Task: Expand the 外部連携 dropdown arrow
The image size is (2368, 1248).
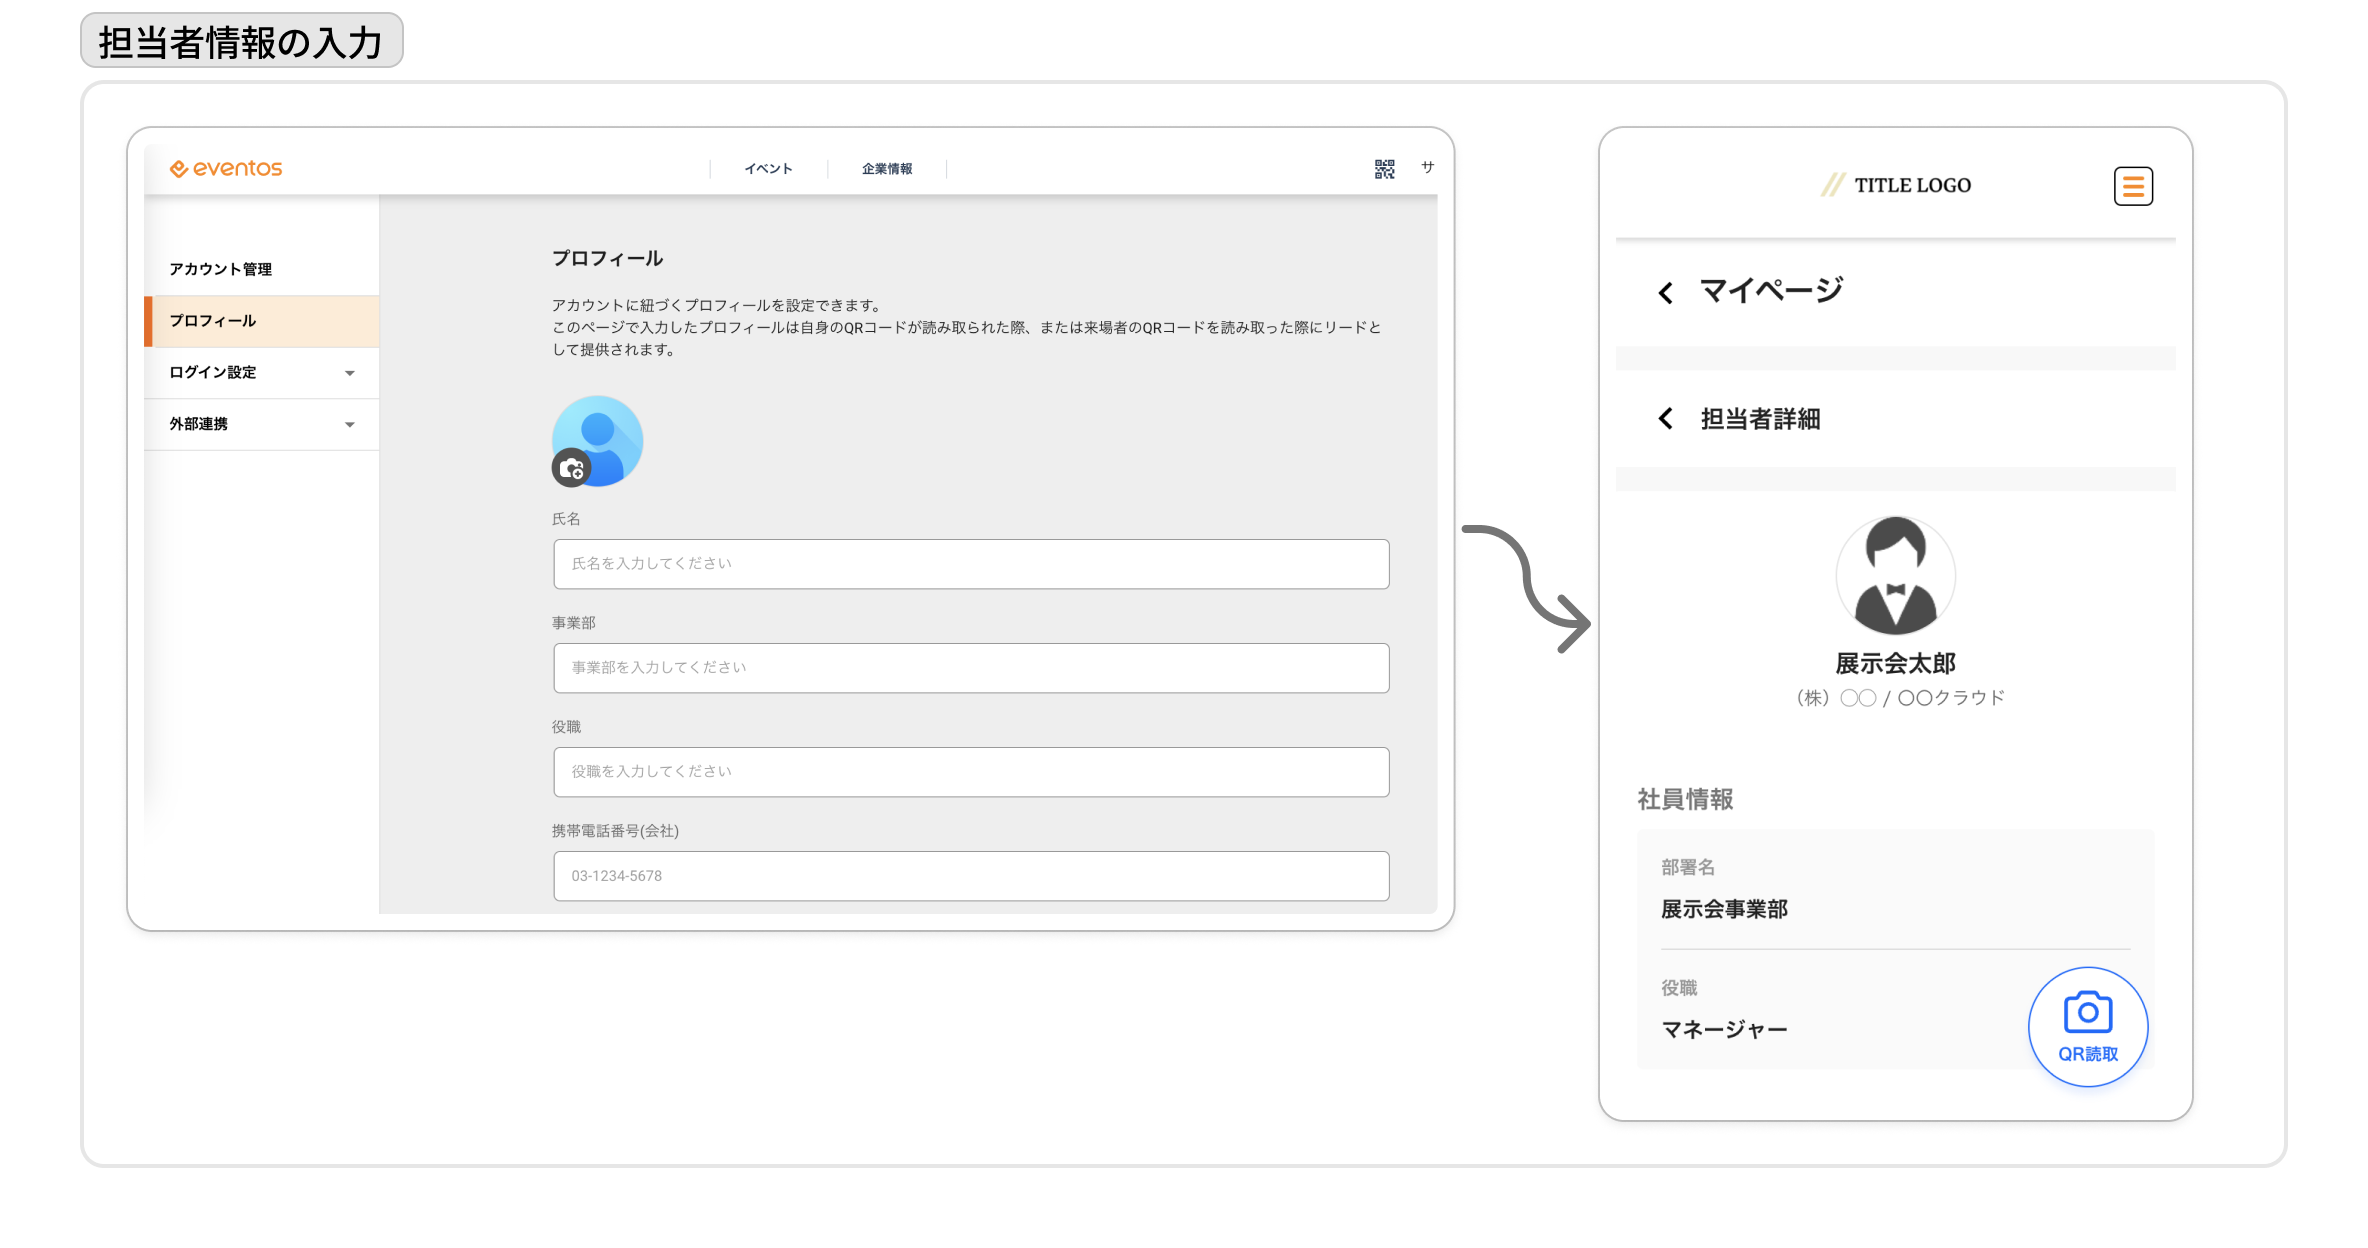Action: coord(350,425)
